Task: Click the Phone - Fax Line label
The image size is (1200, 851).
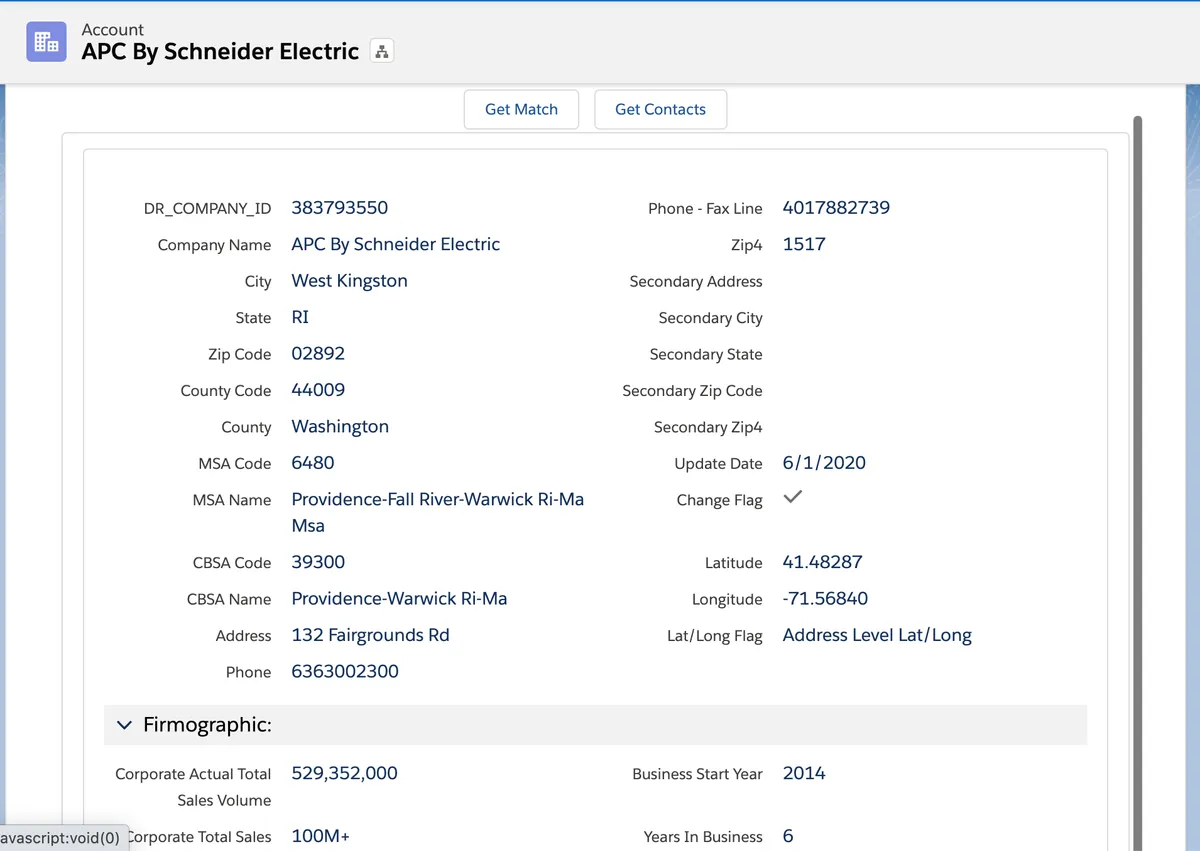Action: [x=705, y=209]
